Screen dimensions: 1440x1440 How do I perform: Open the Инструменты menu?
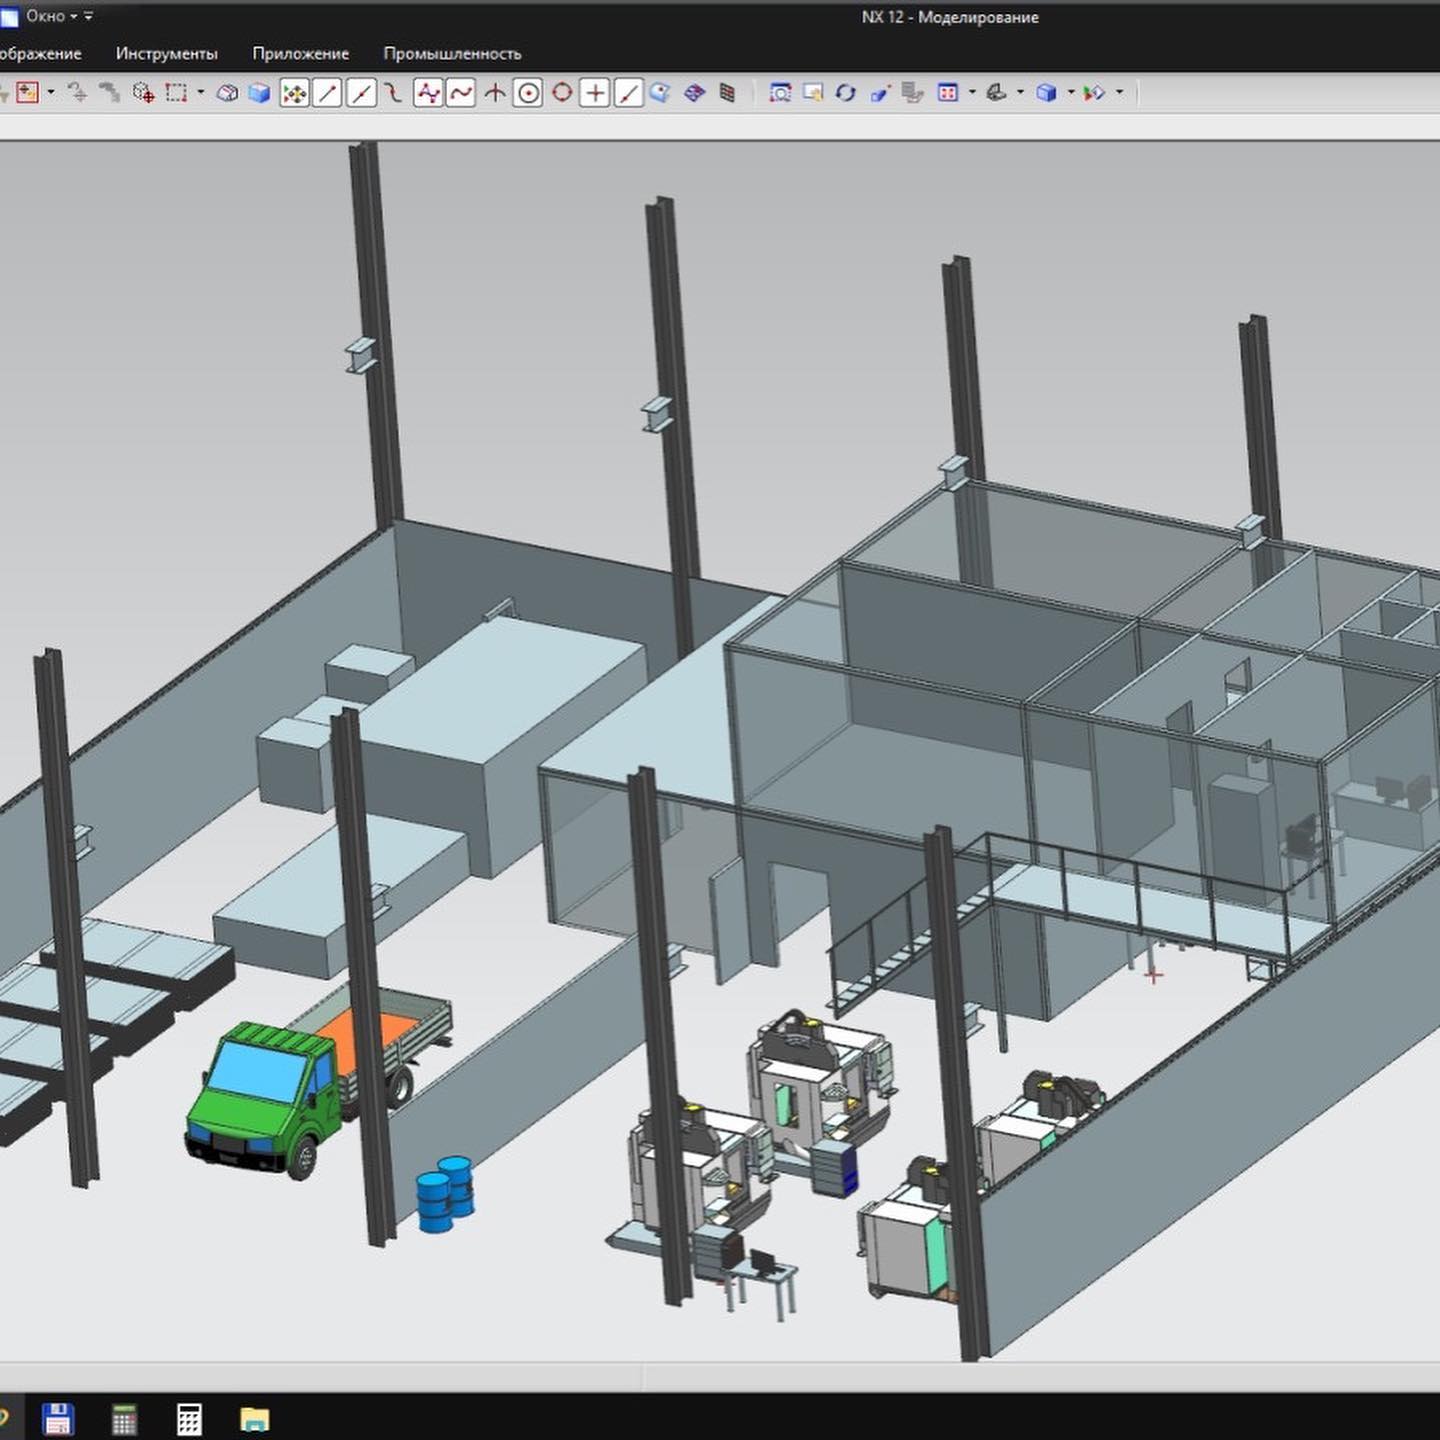[x=166, y=54]
